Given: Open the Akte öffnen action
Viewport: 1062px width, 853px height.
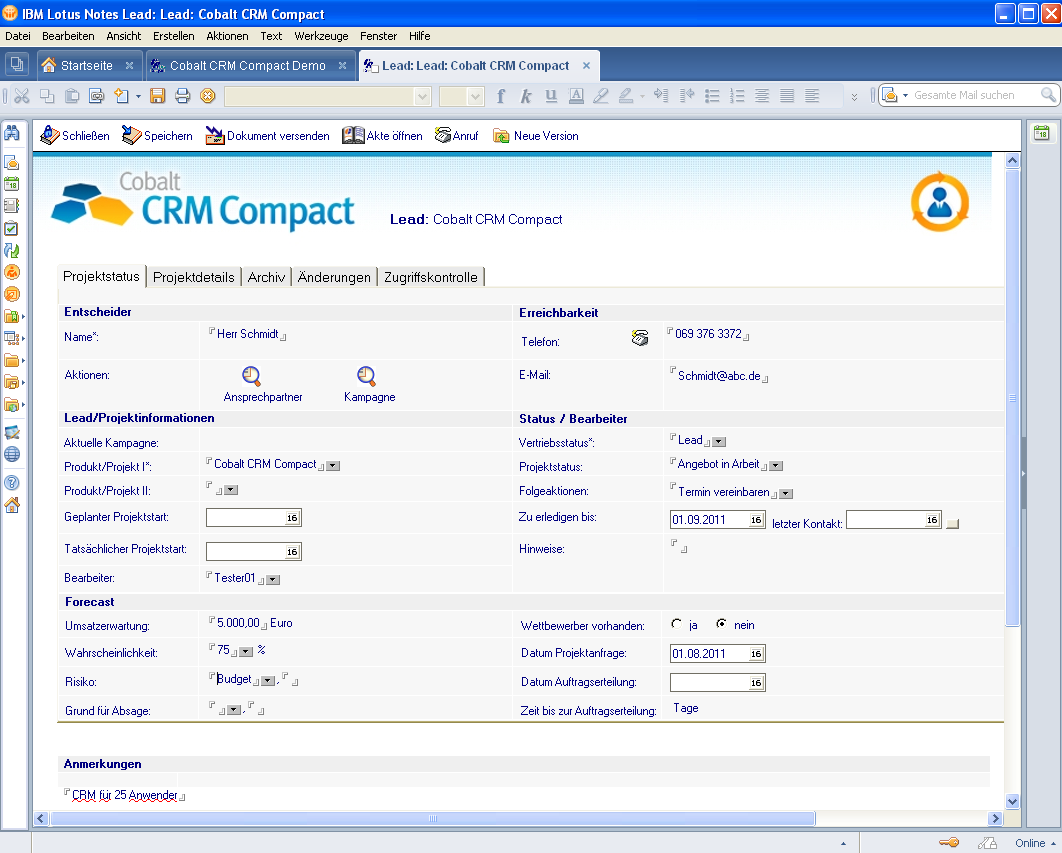Looking at the screenshot, I should [382, 136].
